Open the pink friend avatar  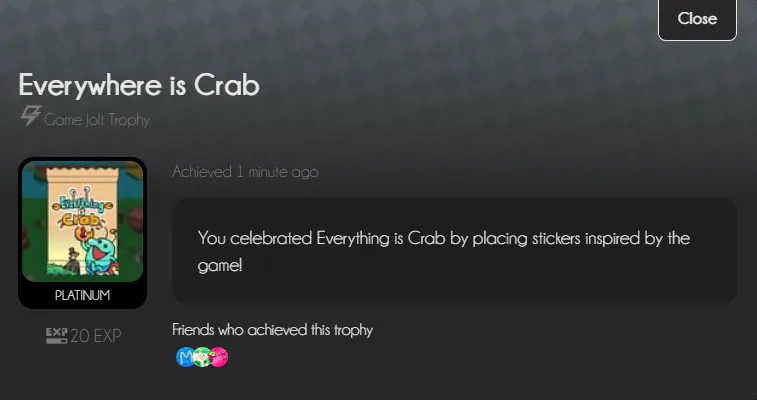point(218,356)
